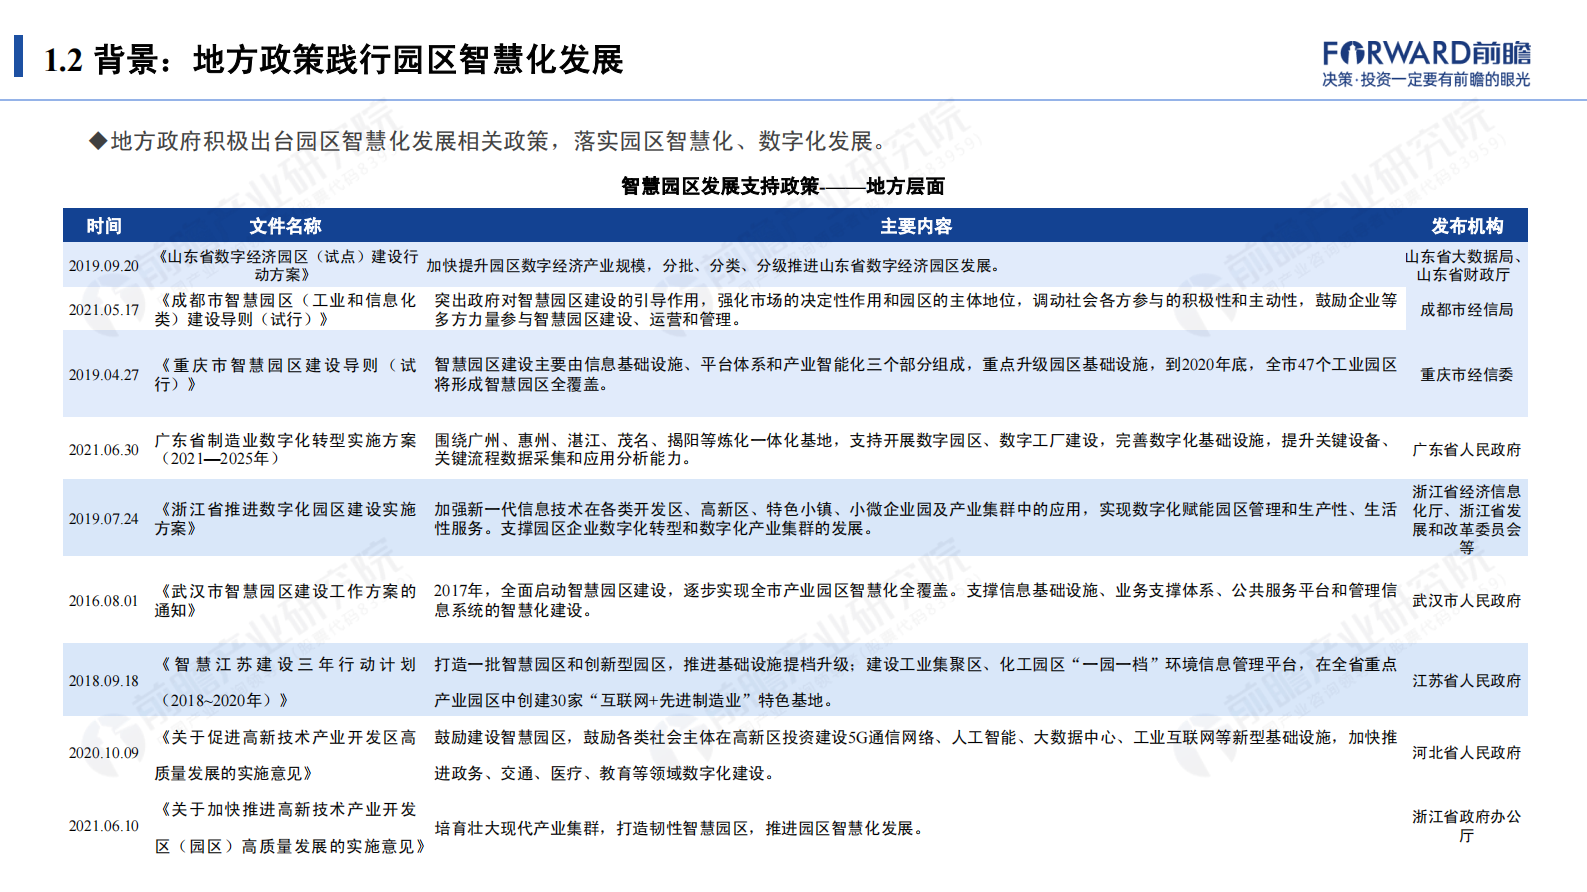Click issuer cell '山东省大数据局、山东省财政厅'
The image size is (1587, 892).
(x=1464, y=266)
